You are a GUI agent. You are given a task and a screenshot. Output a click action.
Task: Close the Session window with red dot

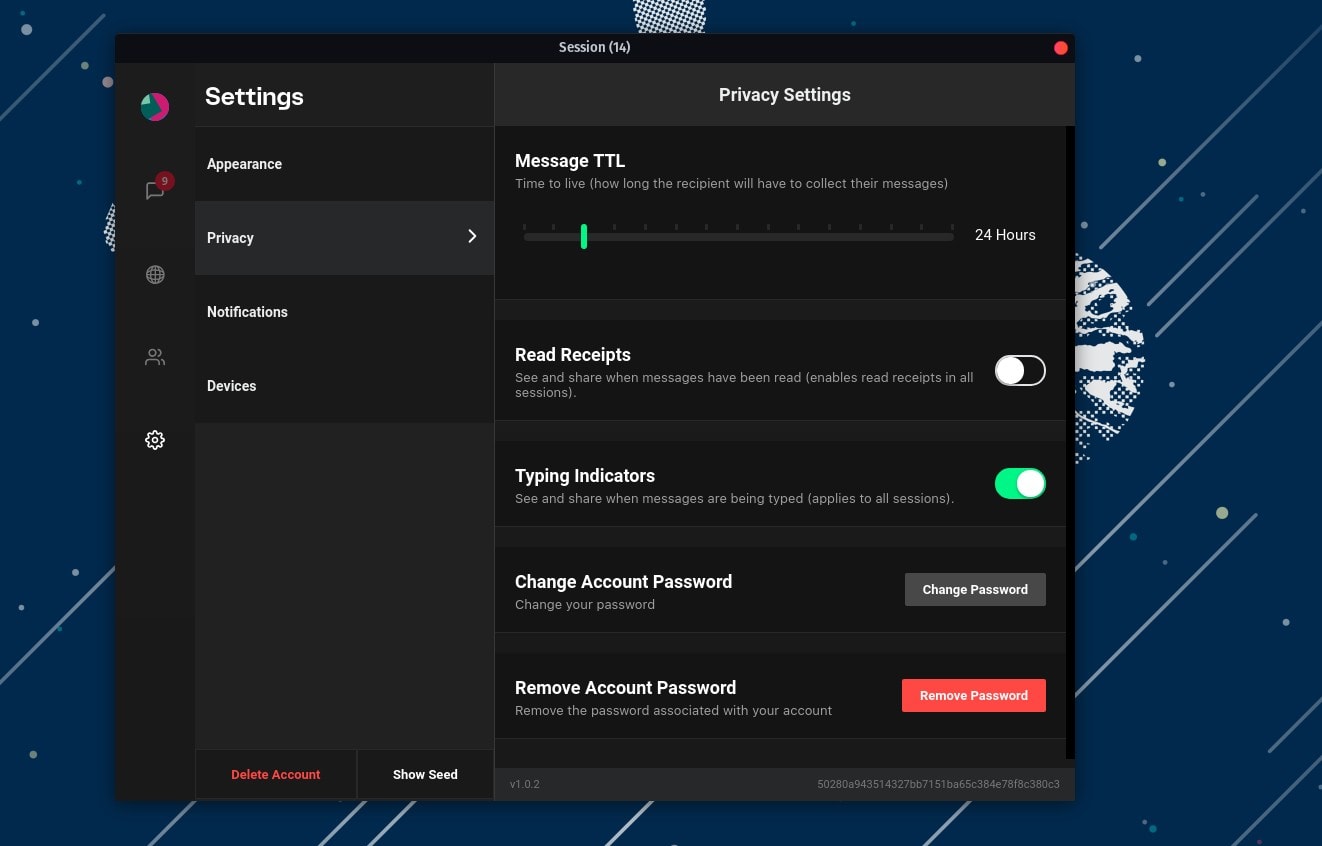(x=1061, y=48)
